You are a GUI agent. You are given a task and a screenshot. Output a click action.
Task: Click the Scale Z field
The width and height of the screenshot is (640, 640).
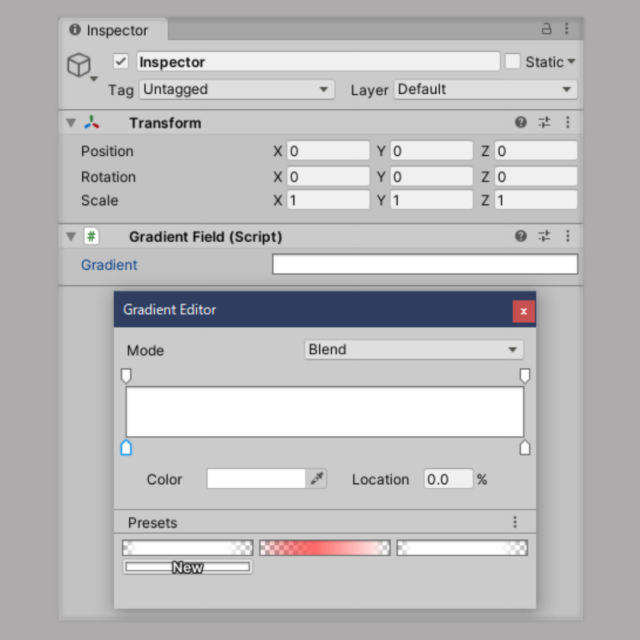coord(536,200)
